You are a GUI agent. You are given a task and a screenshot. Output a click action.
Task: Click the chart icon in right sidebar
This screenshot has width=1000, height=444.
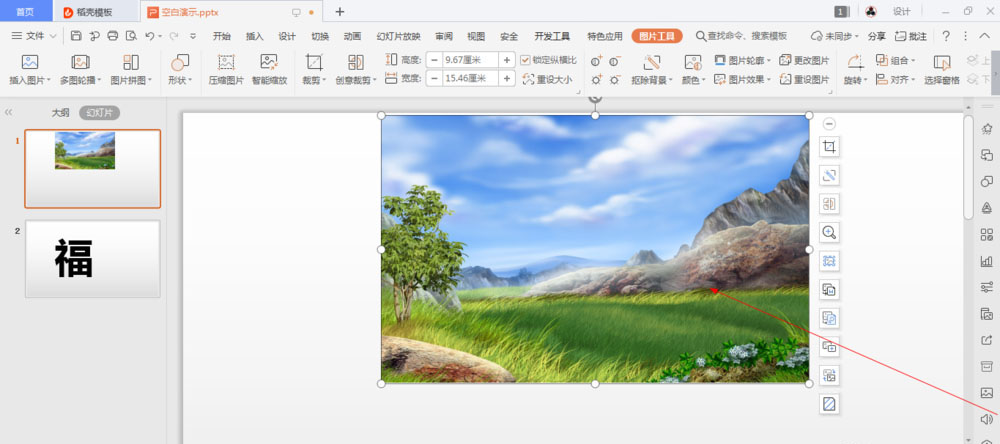987,261
